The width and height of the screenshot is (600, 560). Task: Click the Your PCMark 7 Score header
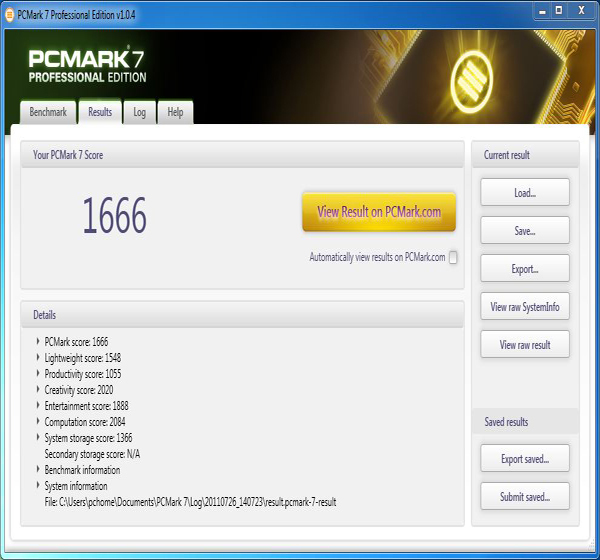point(243,155)
